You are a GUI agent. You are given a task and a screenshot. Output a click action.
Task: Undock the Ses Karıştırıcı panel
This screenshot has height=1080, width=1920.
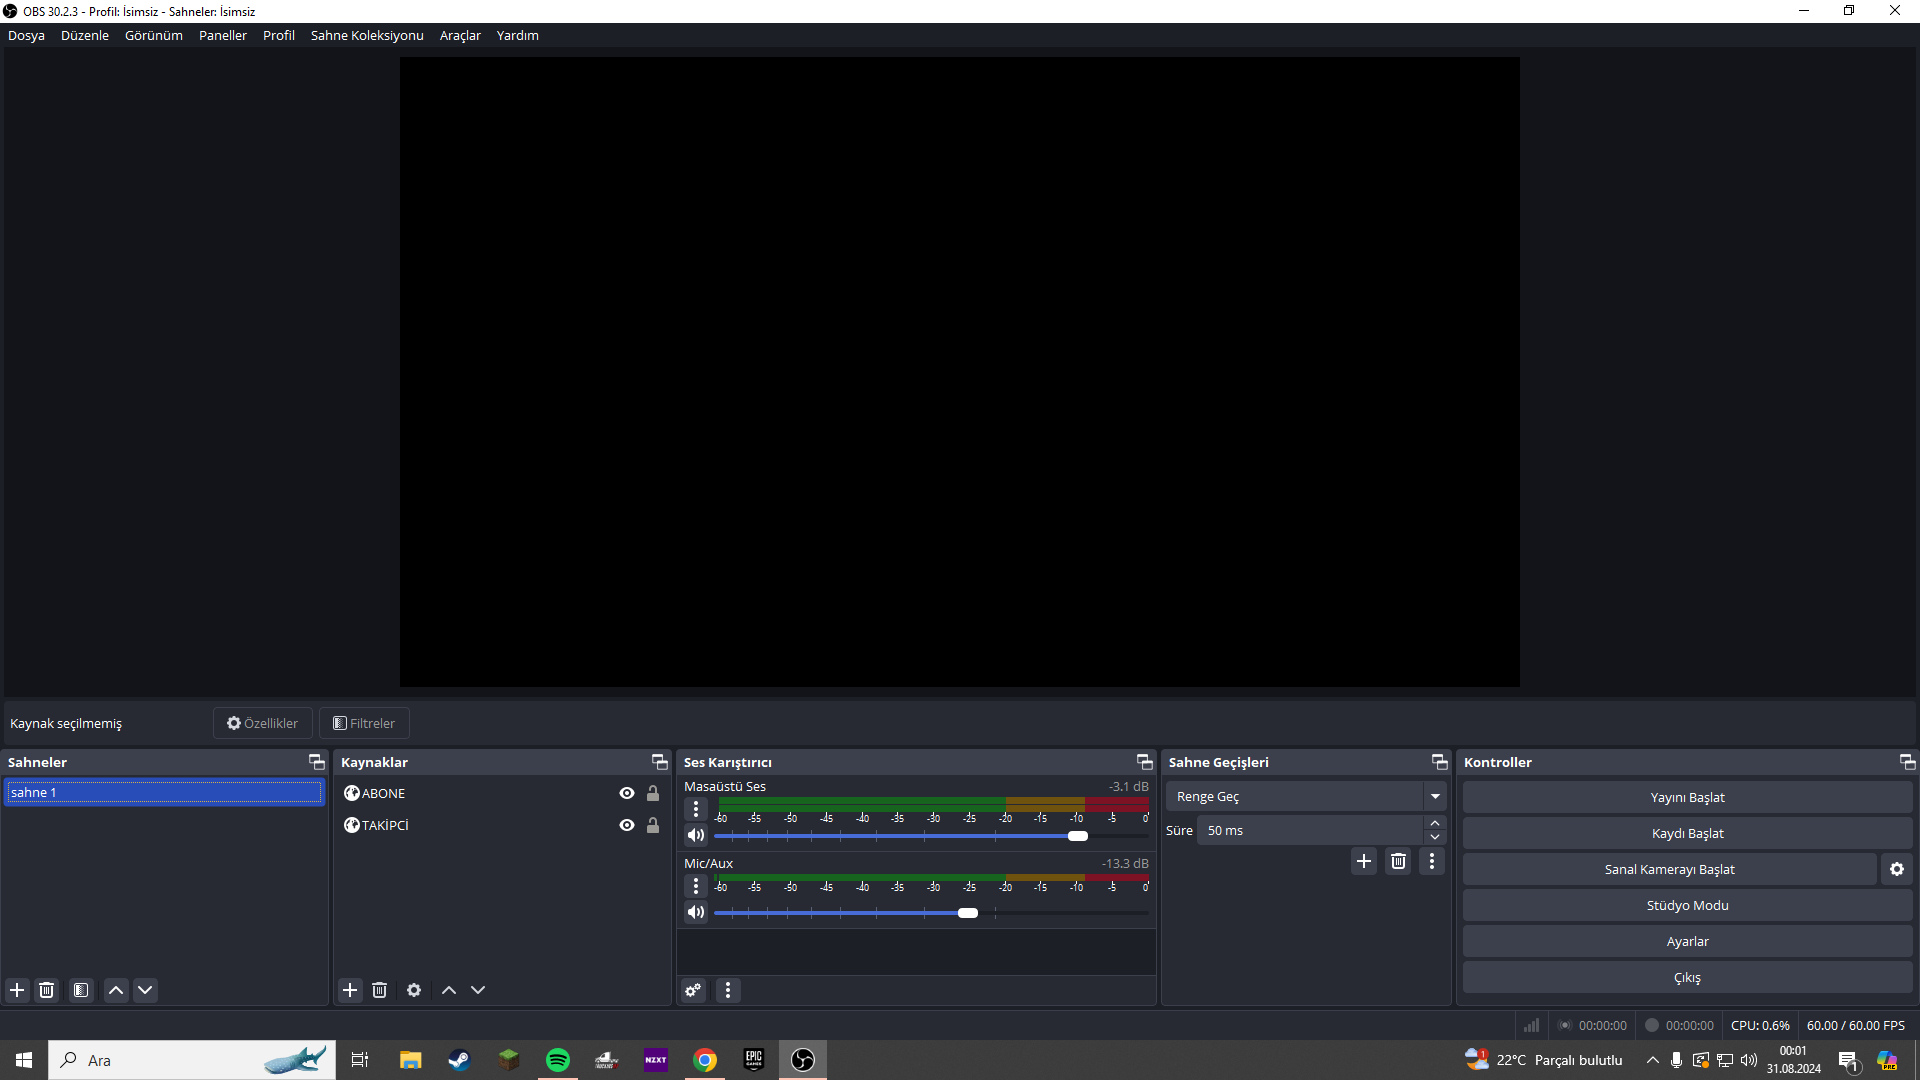pyautogui.click(x=1144, y=762)
